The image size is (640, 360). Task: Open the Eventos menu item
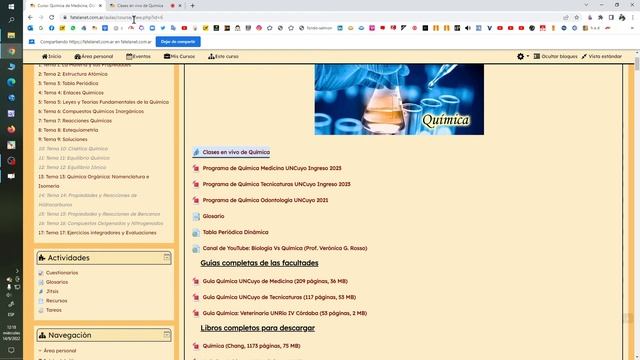tap(138, 56)
